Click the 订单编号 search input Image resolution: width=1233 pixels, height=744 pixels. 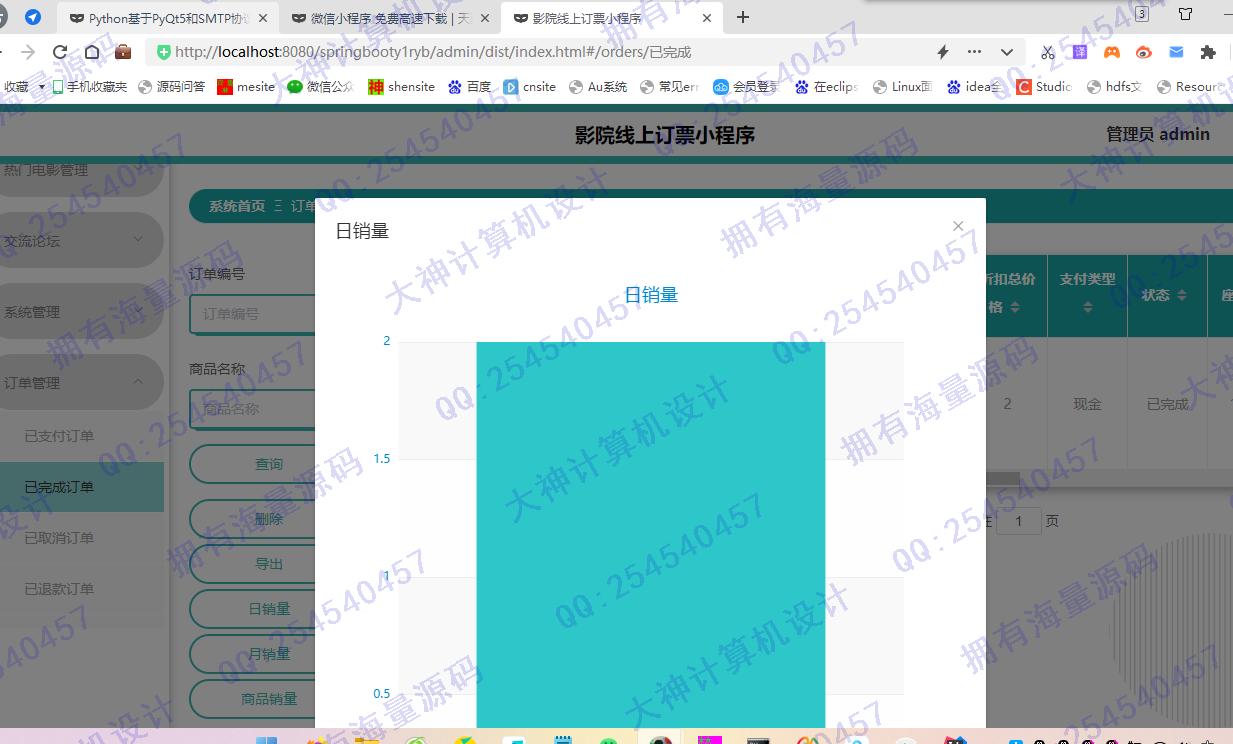point(253,314)
